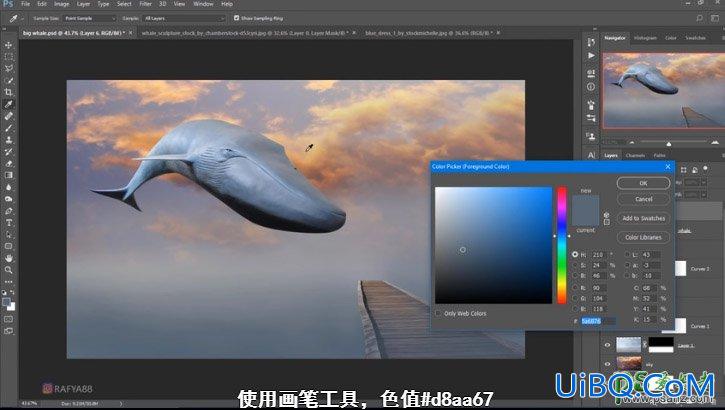Click the Navigator zoom slider handle

pos(669,144)
